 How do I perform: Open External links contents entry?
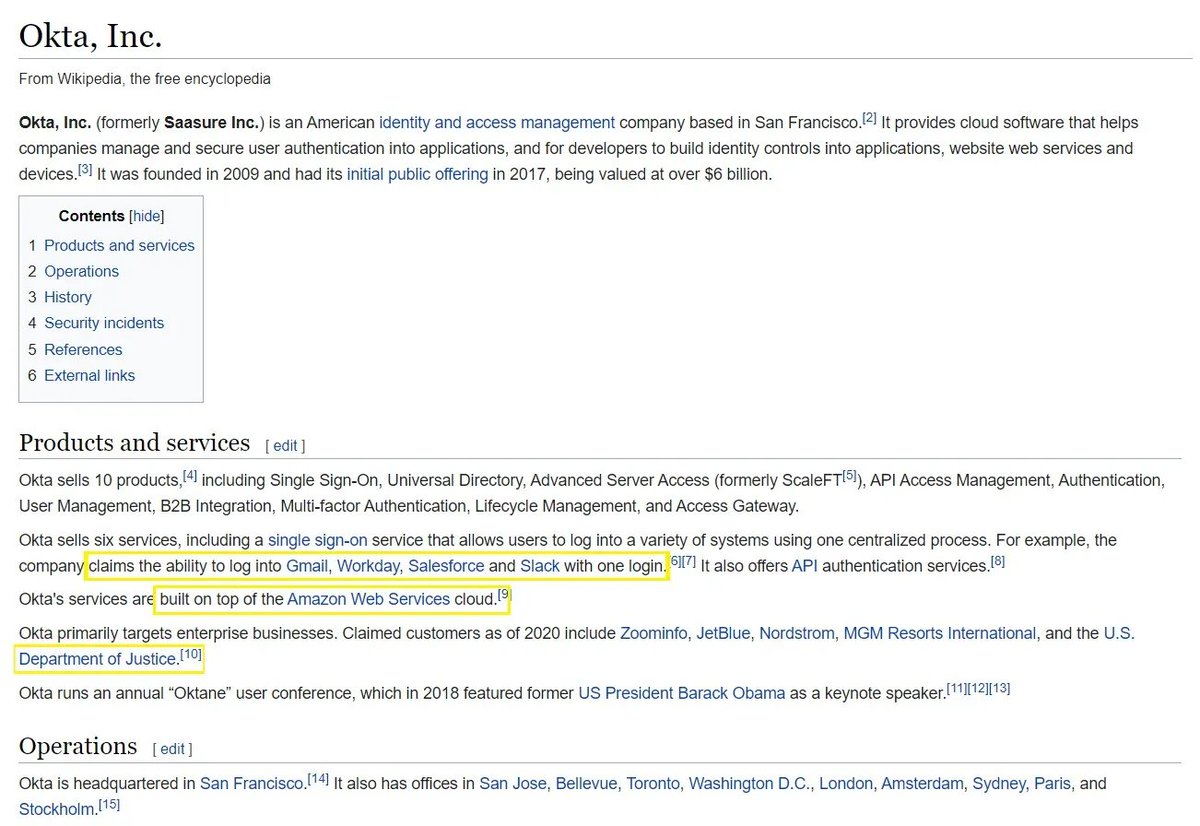click(x=89, y=375)
